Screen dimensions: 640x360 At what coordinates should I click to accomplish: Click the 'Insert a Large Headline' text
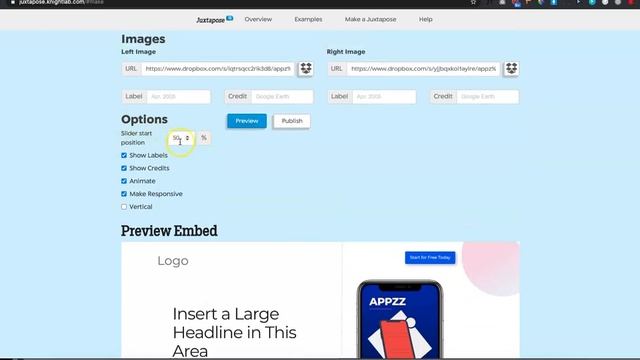(234, 332)
